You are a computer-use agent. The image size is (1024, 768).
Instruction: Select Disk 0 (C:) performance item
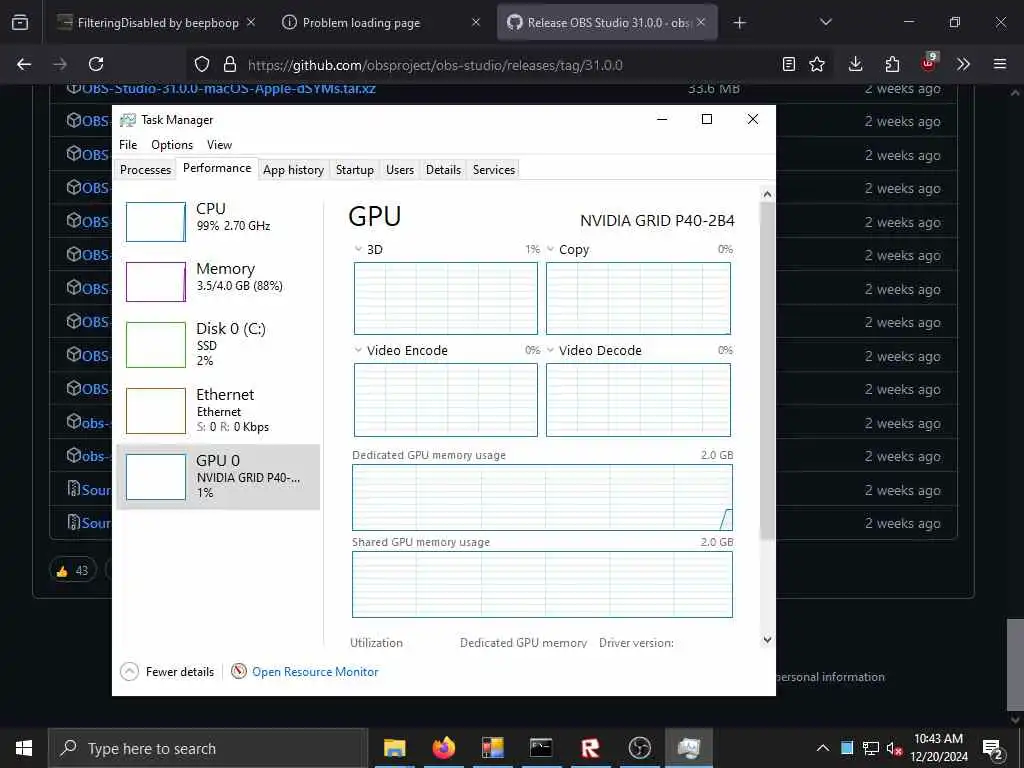[x=217, y=344]
